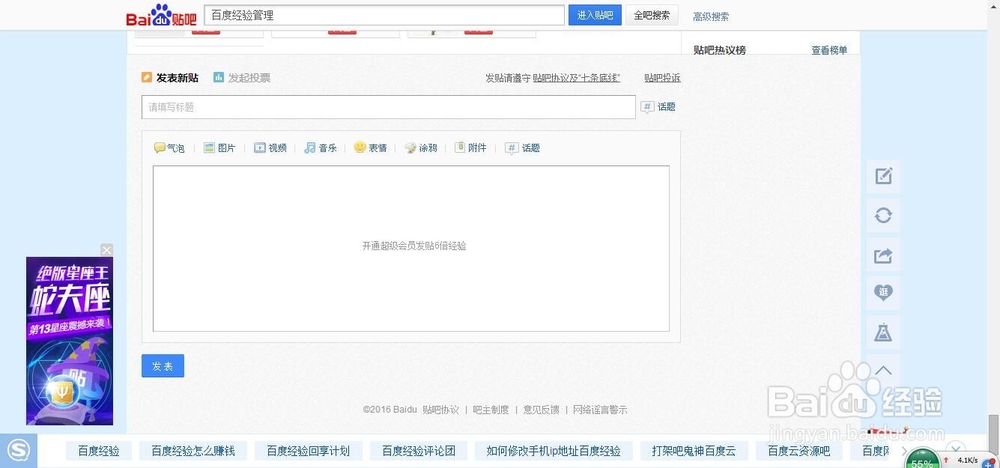Open the 贴吧投诉 link
The image size is (1000, 468).
click(662, 78)
